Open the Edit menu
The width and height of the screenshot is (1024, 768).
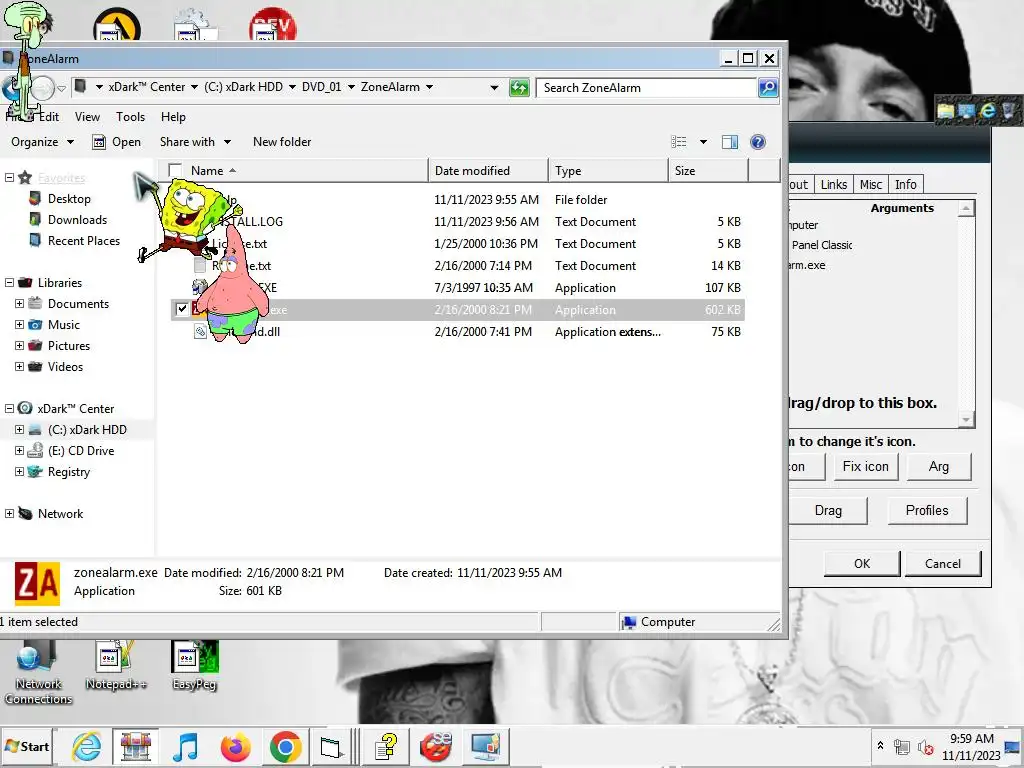pos(49,117)
